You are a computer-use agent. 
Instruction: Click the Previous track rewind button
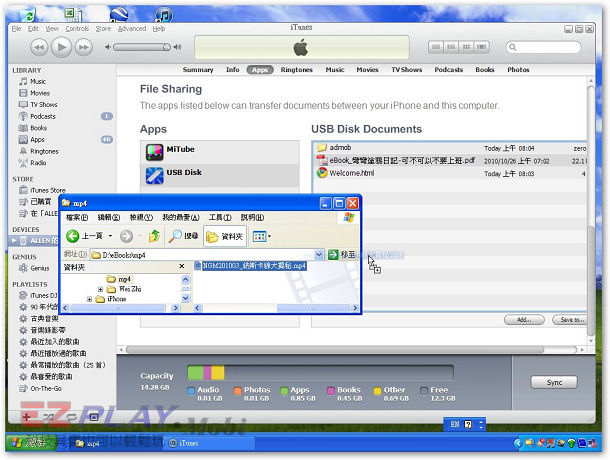pyautogui.click(x=39, y=47)
